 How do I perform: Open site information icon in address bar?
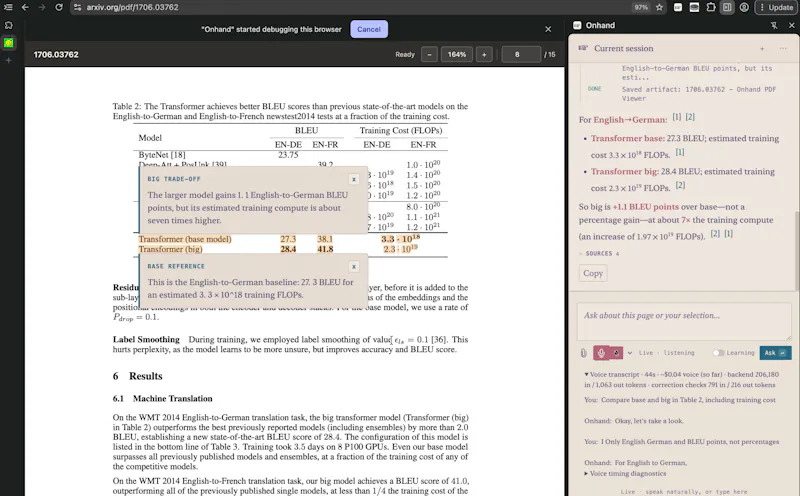78,7
